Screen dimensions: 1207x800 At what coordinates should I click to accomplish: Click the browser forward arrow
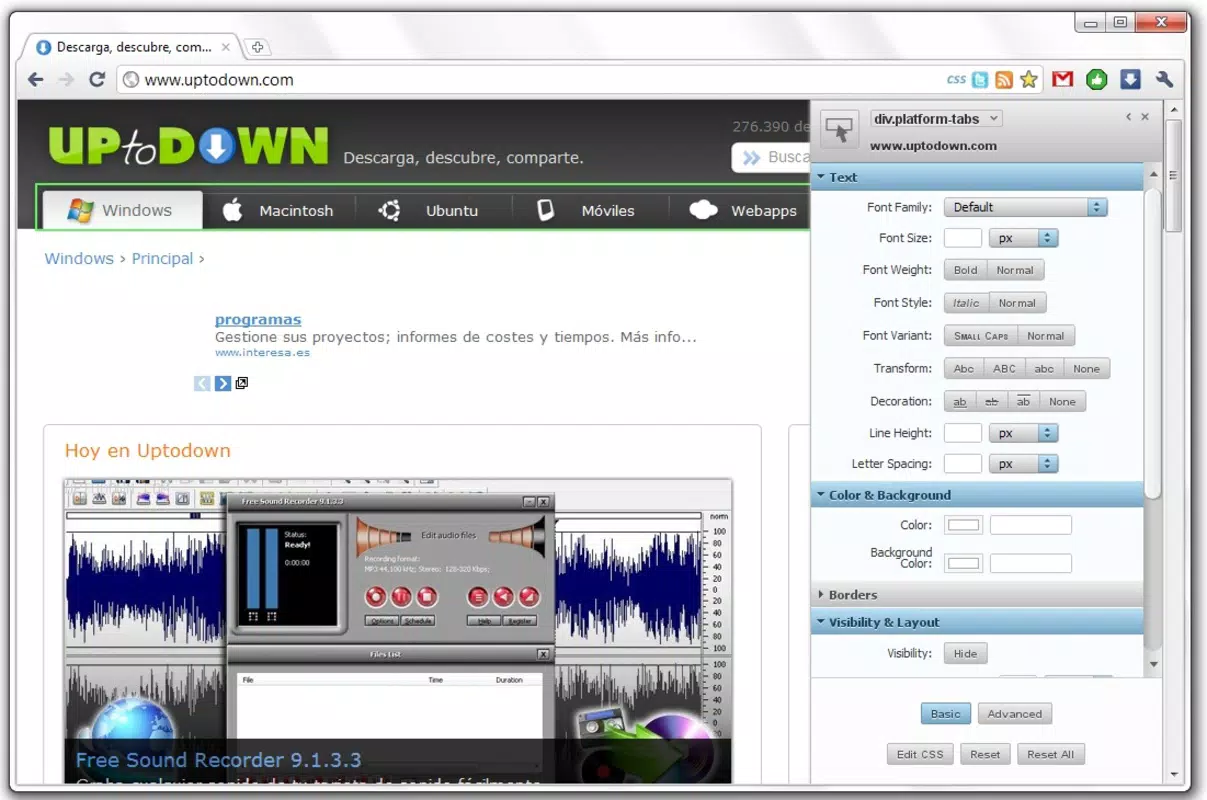[x=66, y=79]
